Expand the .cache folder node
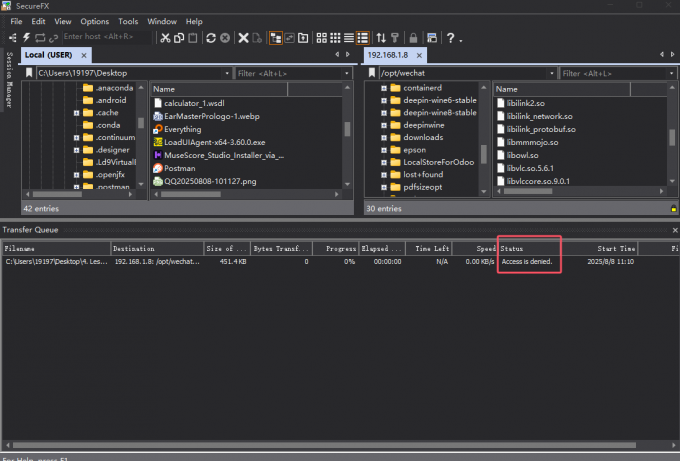This screenshot has height=461, width=680. (76, 113)
